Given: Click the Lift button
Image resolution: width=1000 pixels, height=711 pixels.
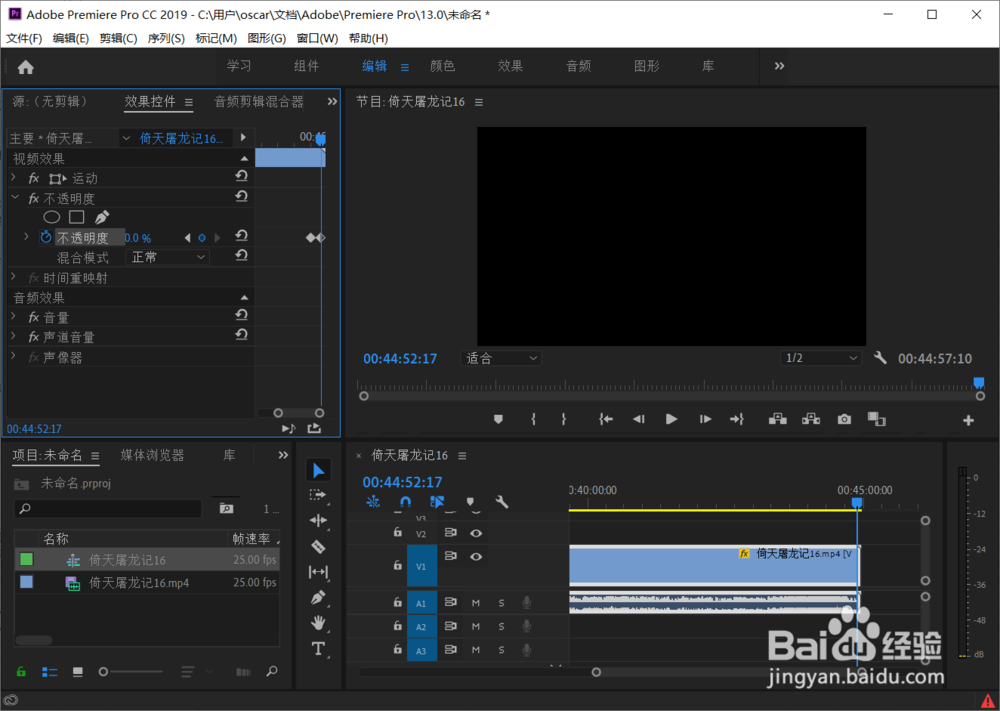Looking at the screenshot, I should point(777,419).
